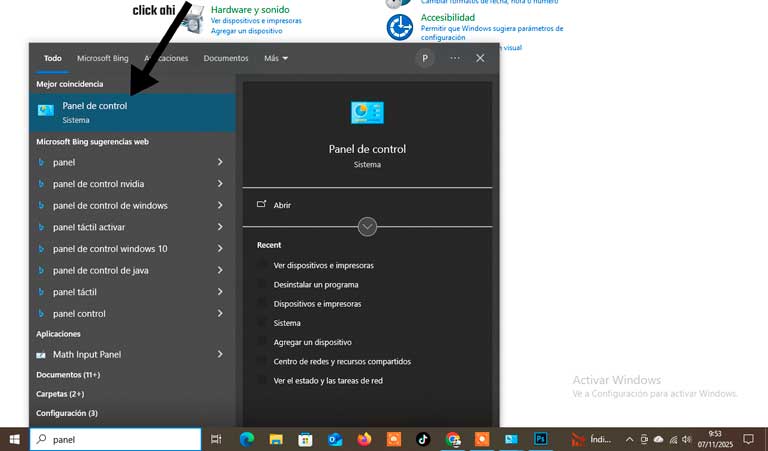Switch to Google Chrome on the taskbar
This screenshot has height=451, width=768.
click(453, 439)
